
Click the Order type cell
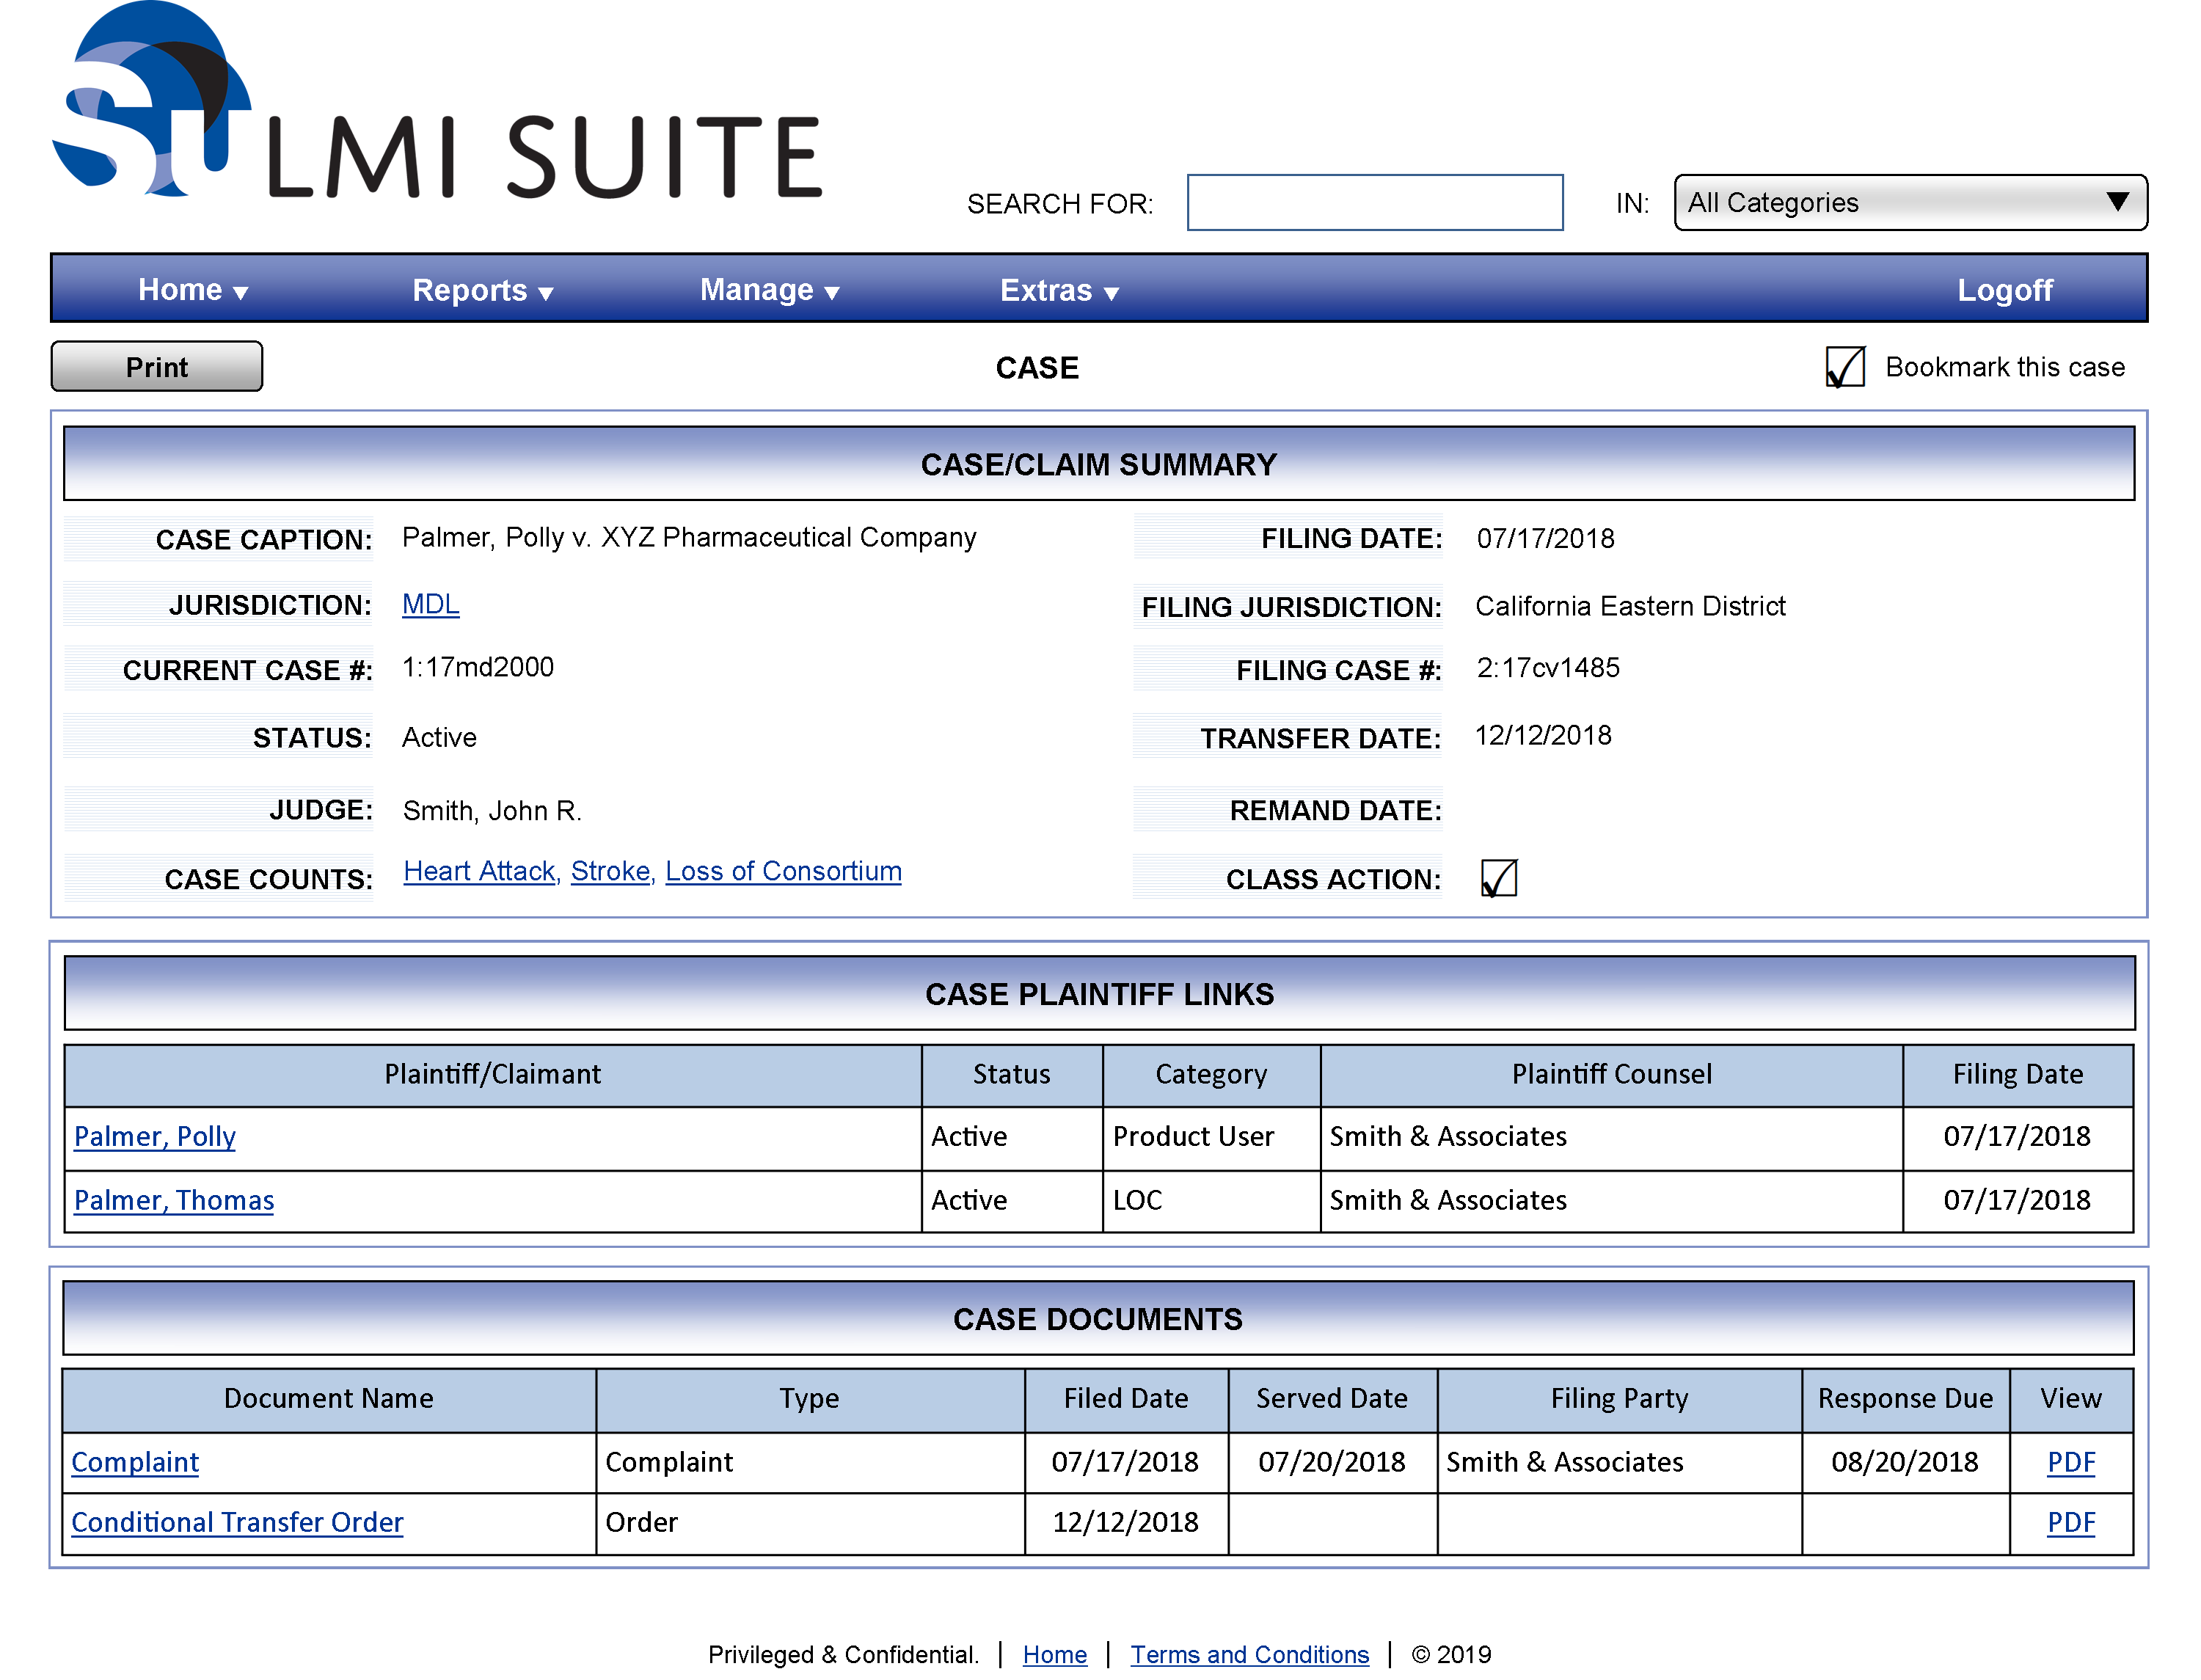[x=810, y=1522]
